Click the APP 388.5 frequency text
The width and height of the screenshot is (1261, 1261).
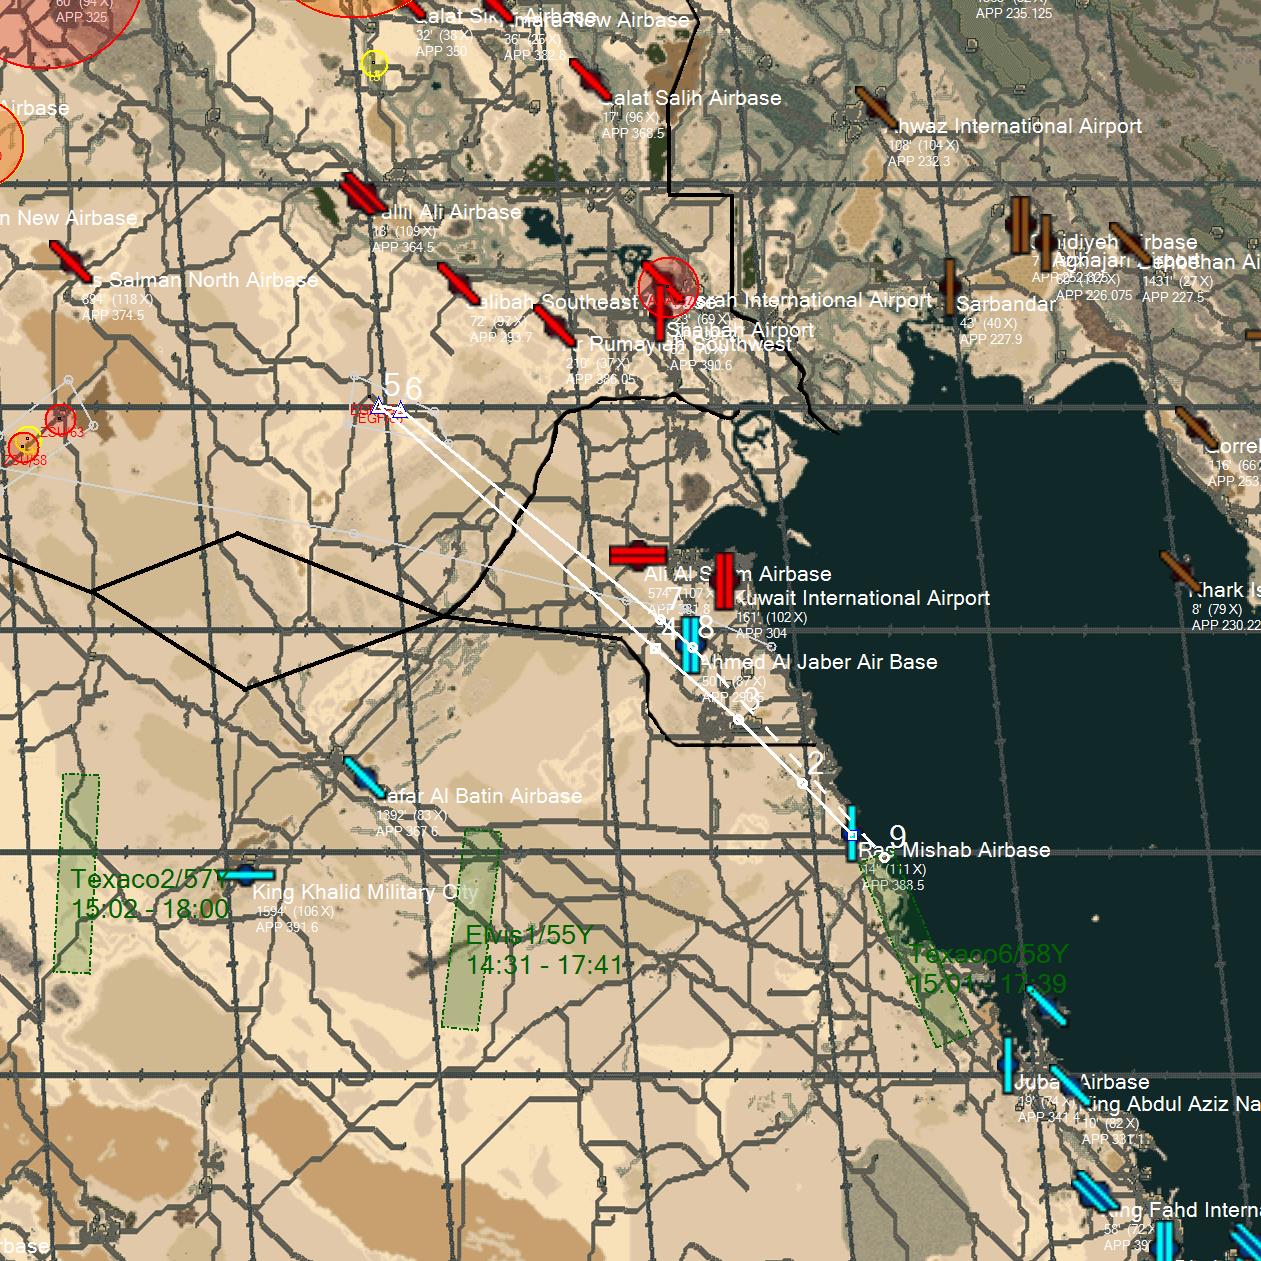tap(893, 885)
